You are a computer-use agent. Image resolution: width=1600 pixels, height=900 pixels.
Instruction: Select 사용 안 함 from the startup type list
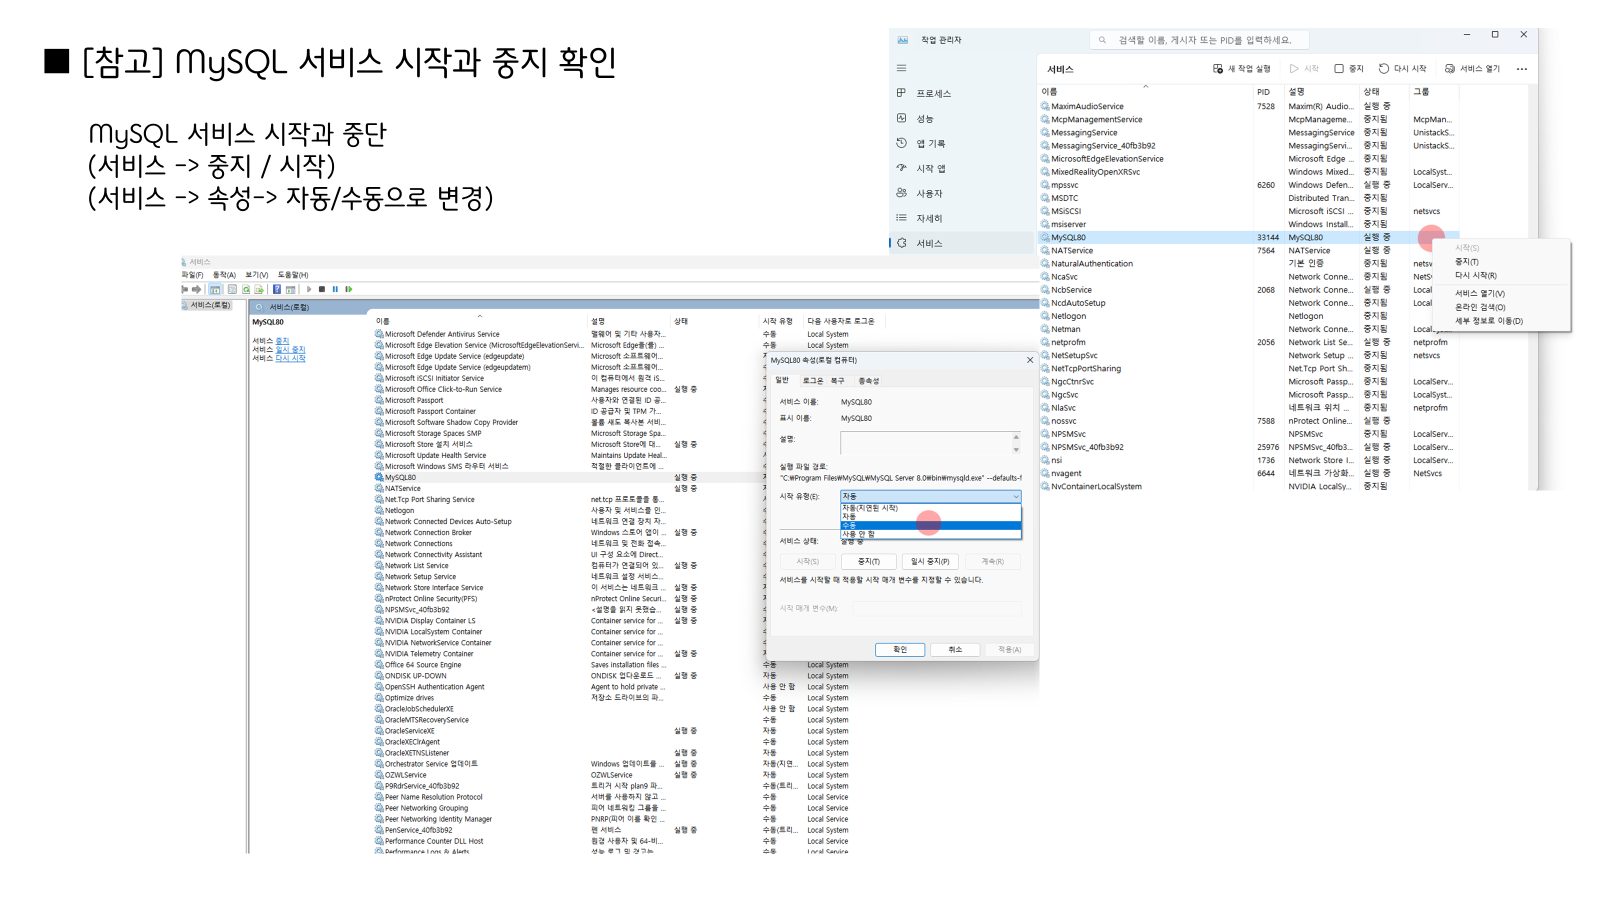click(930, 534)
